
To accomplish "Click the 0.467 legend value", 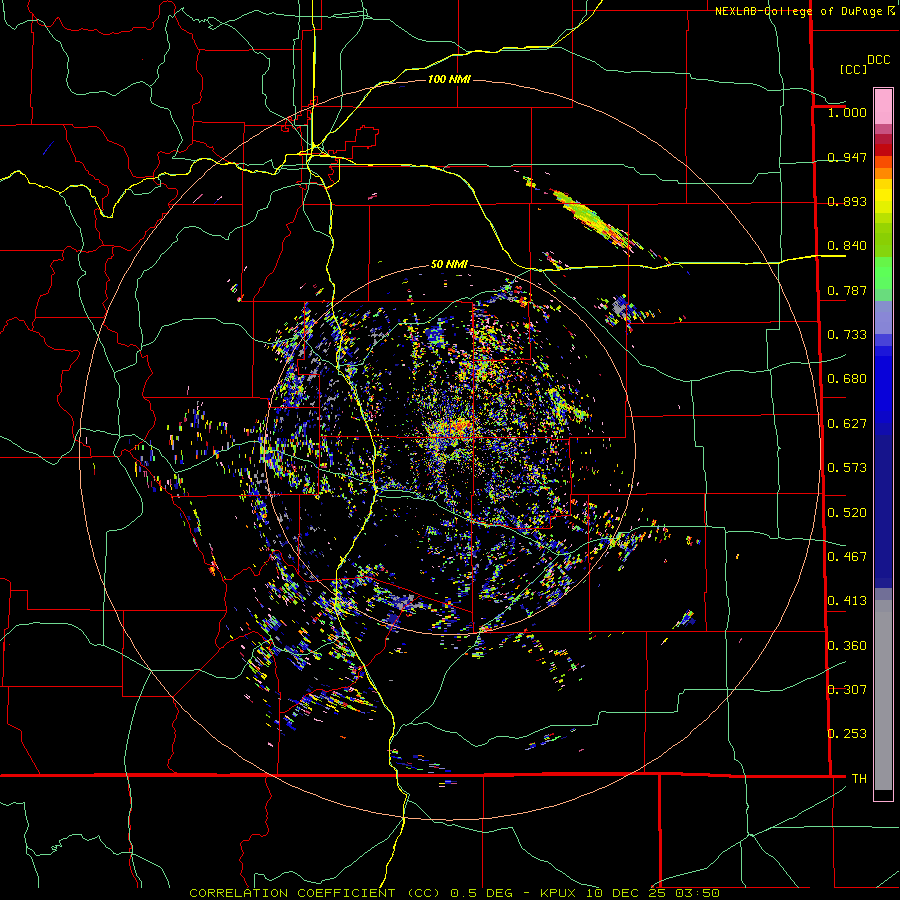I will click(x=847, y=557).
